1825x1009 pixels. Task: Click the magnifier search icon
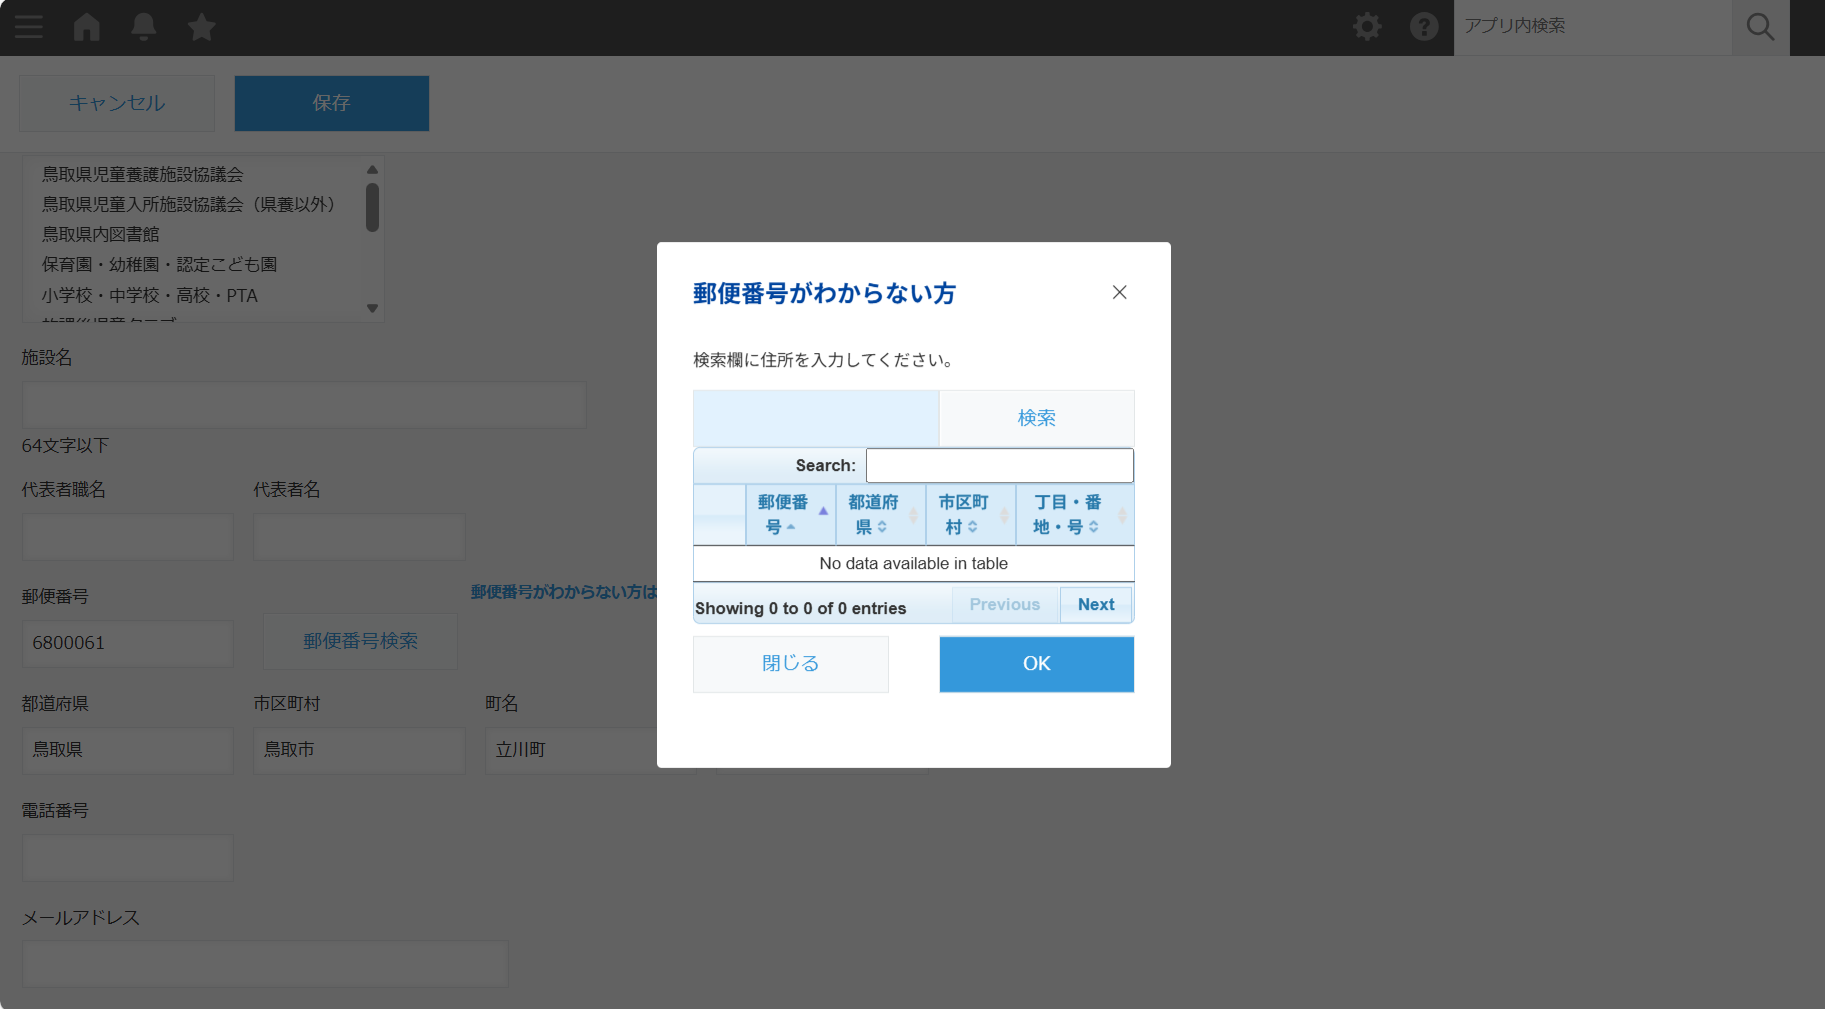point(1760,27)
